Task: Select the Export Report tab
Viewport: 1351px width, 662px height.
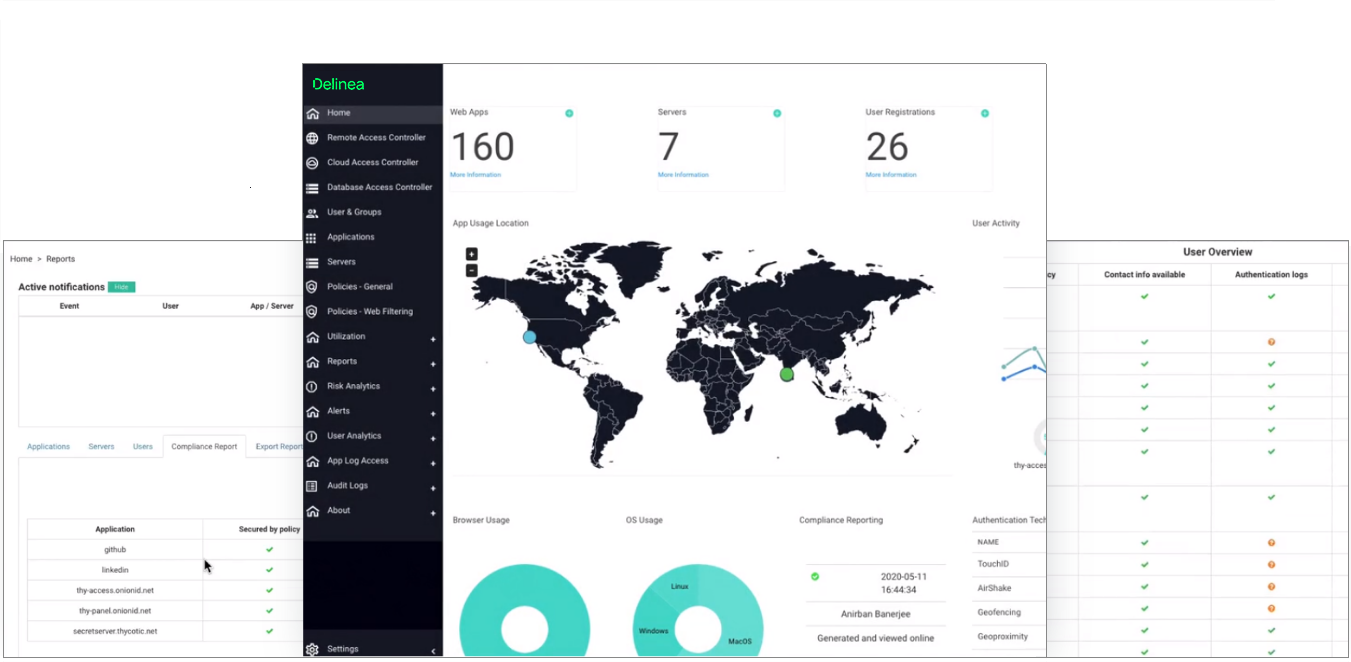Action: tap(279, 447)
